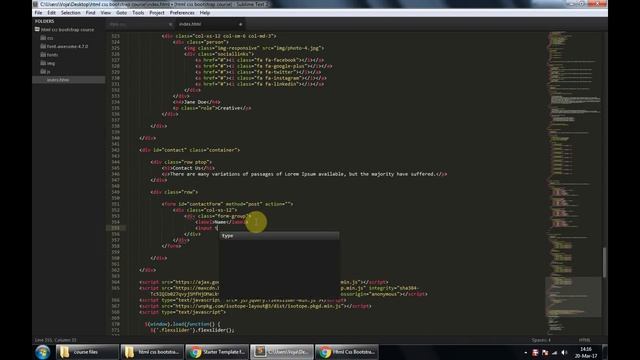Screen dimensions: 640x360
Task: Click the unsaved dot on index.html tab
Action: pyautogui.click(x=240, y=24)
